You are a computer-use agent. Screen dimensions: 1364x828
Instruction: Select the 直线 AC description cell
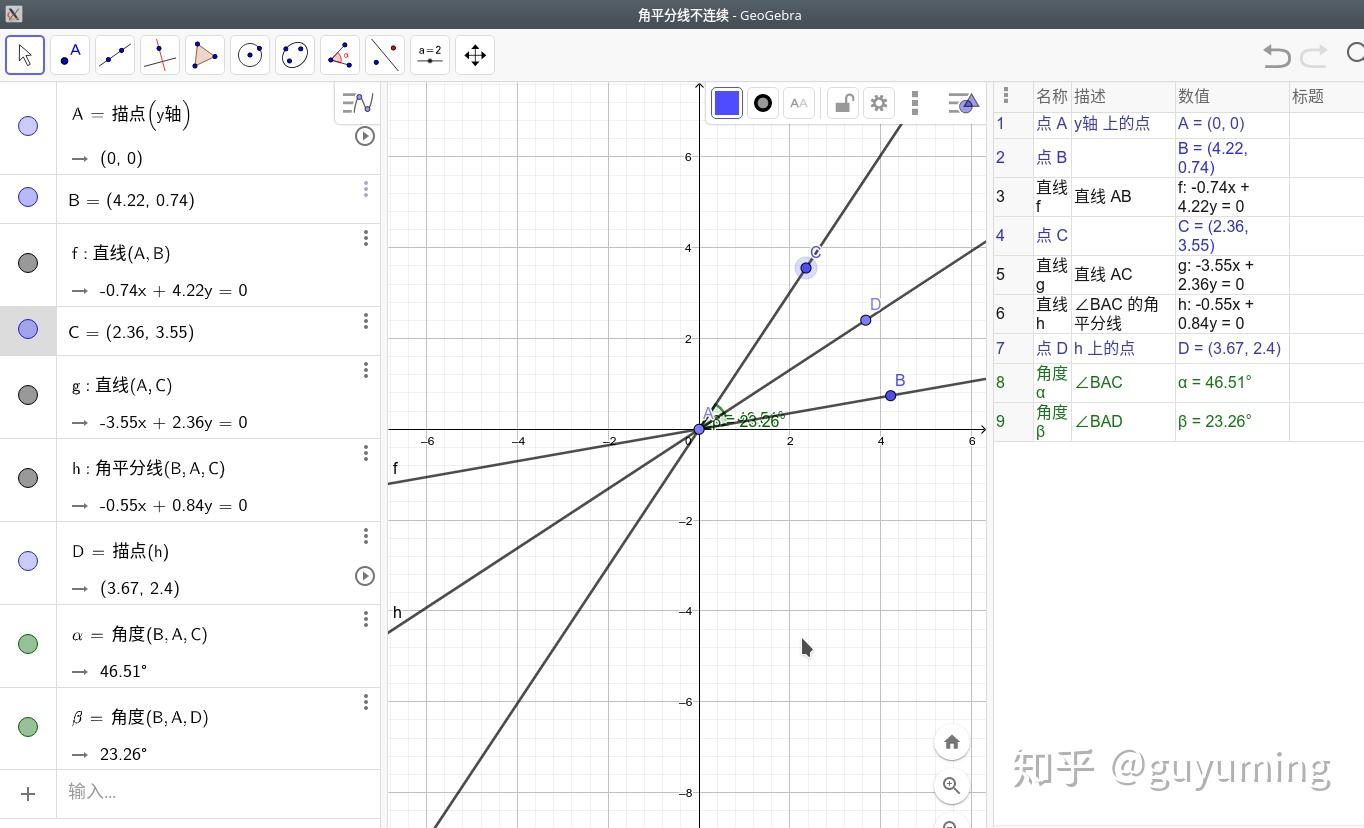(x=1123, y=274)
